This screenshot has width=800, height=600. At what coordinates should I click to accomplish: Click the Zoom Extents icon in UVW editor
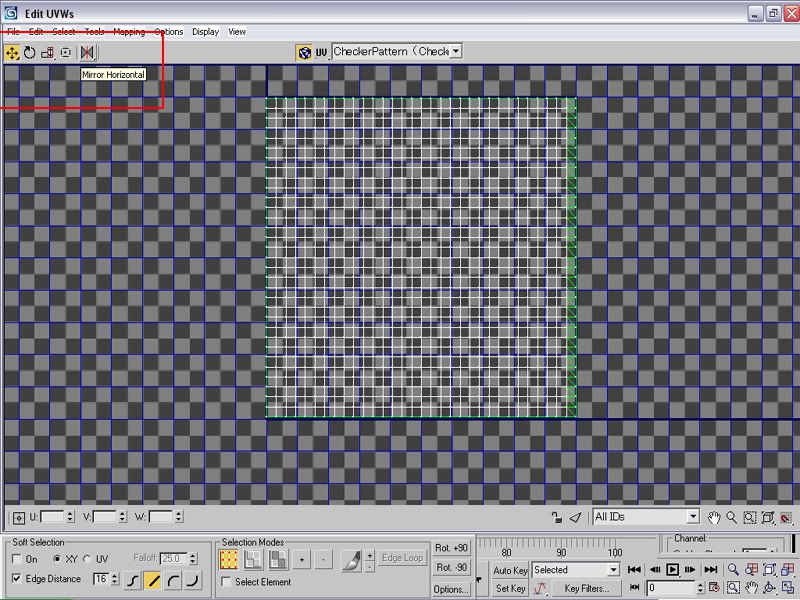click(768, 518)
